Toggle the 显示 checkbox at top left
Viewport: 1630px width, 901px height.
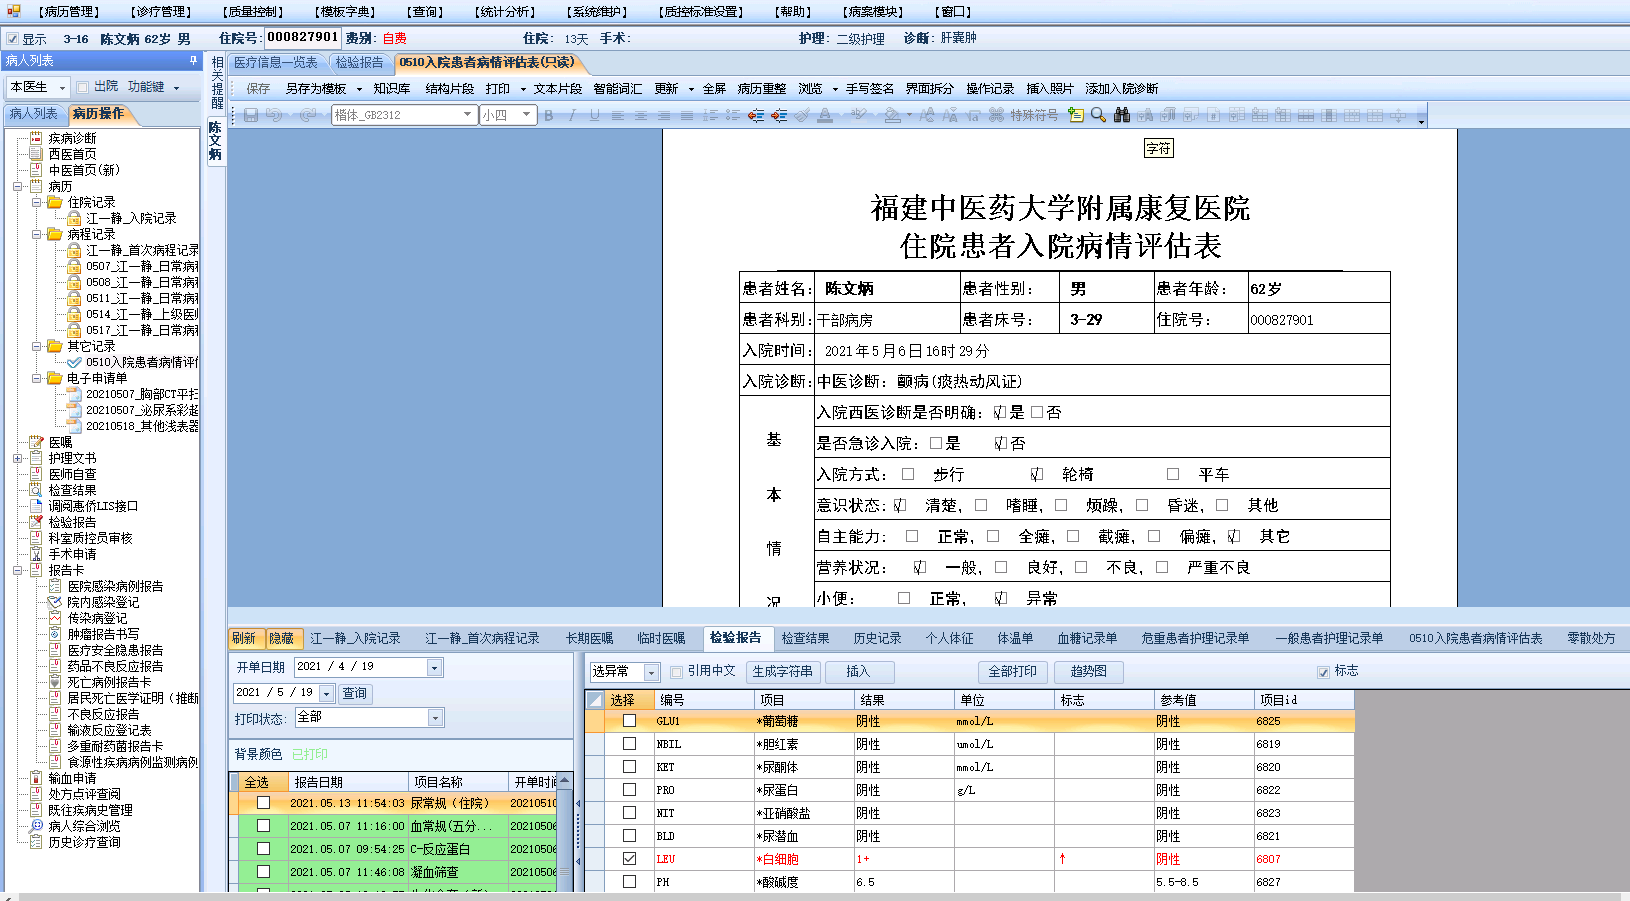[x=12, y=39]
